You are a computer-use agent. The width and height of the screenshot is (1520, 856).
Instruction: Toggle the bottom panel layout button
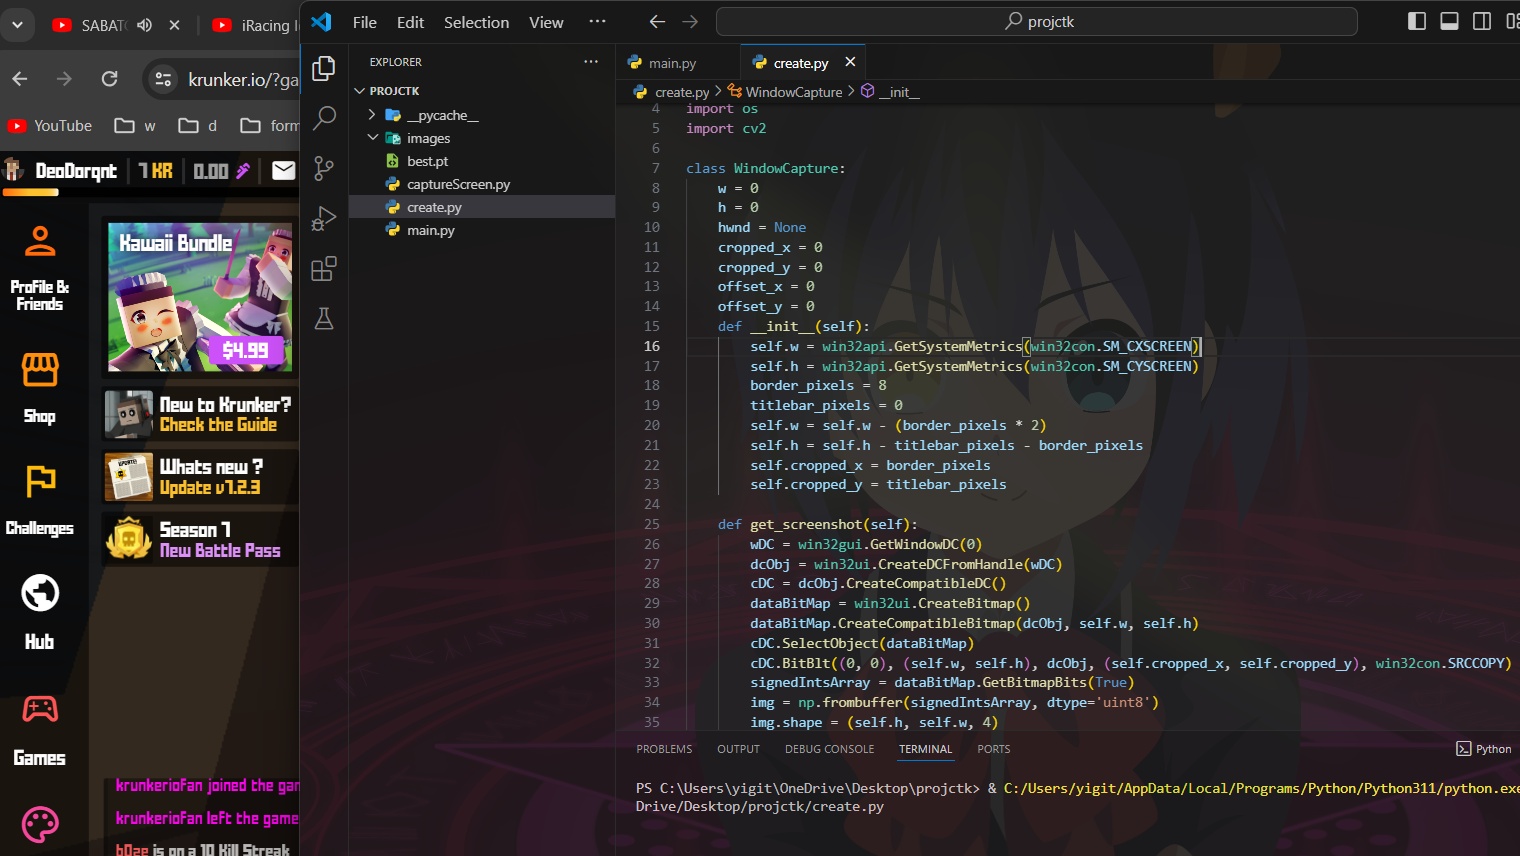(1449, 22)
